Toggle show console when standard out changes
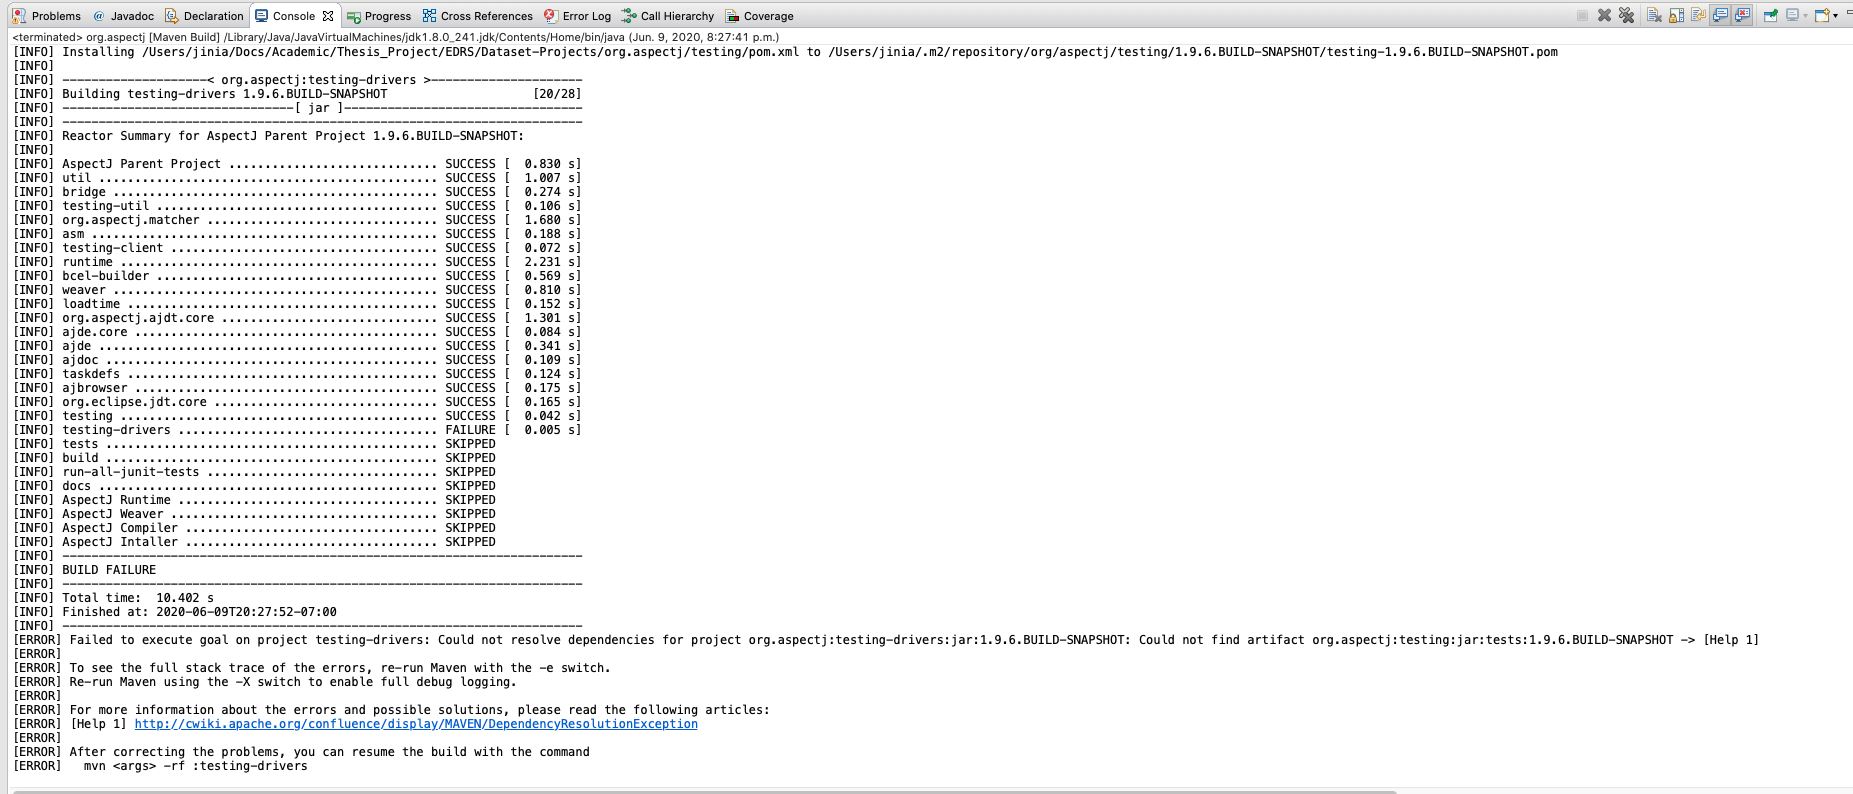Viewport: 1853px width, 794px height. point(1720,15)
